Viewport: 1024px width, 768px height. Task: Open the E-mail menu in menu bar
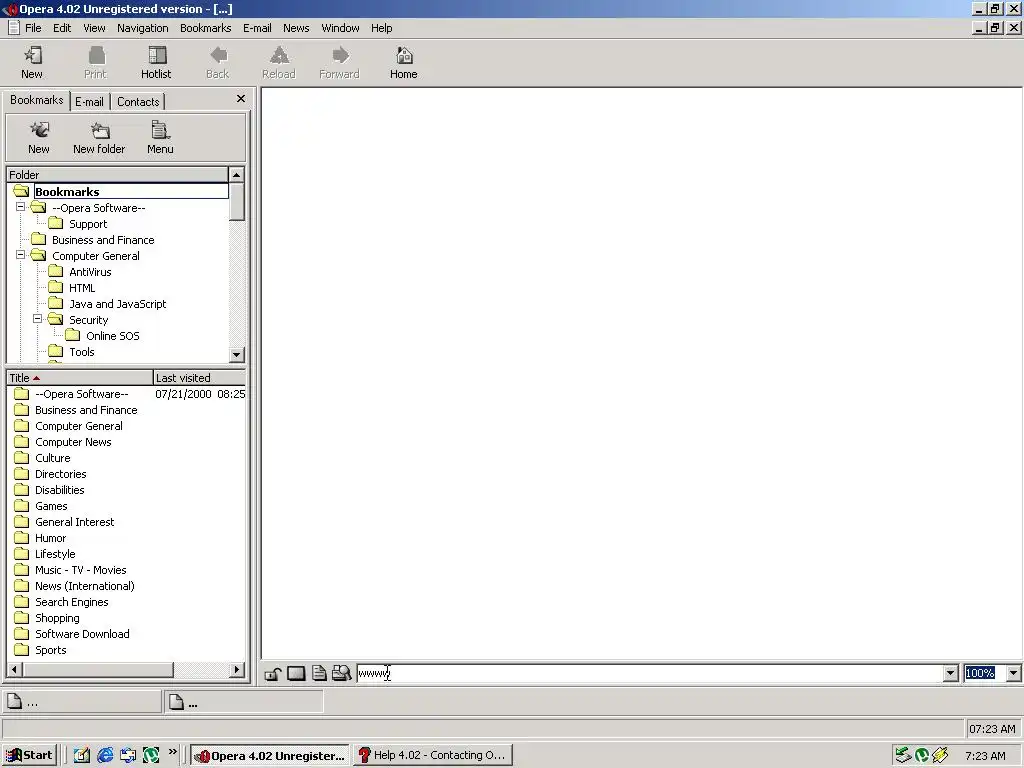257,28
